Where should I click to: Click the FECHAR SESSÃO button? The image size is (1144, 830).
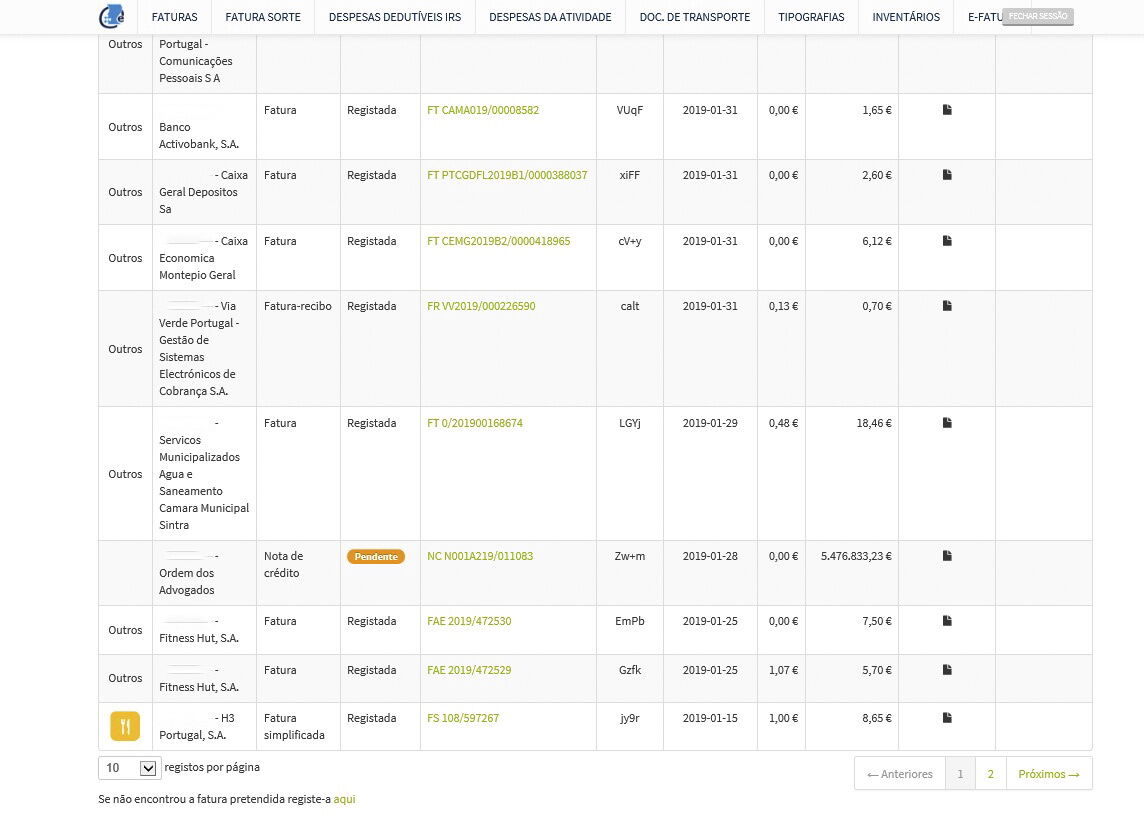pyautogui.click(x=1037, y=16)
